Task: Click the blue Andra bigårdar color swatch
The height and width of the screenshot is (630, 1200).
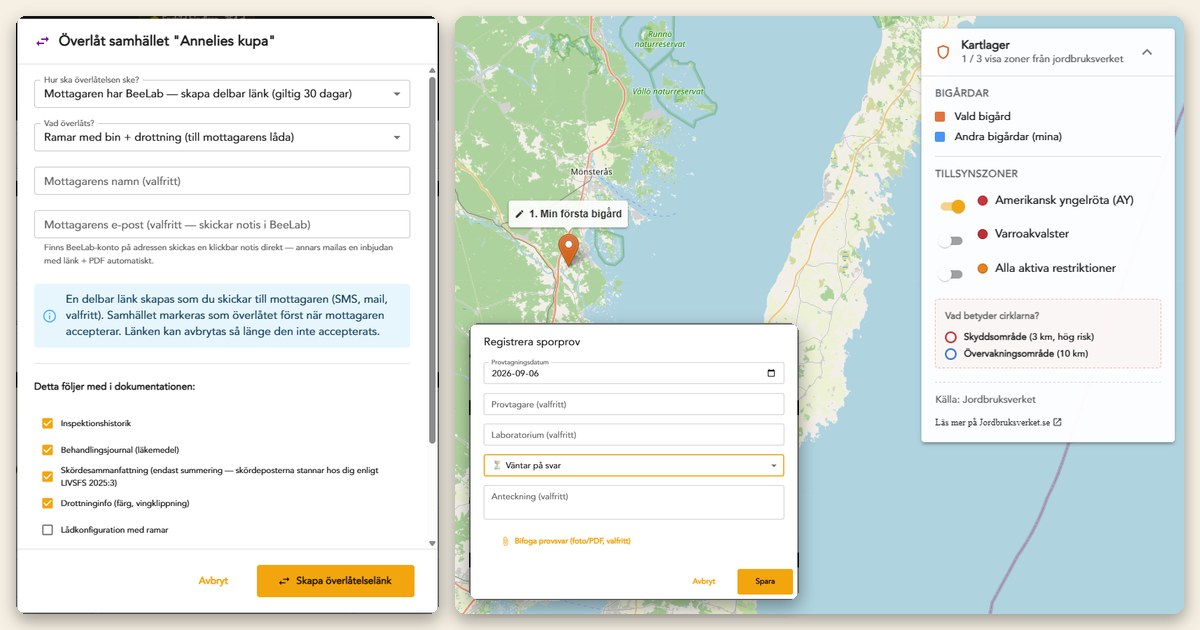Action: tap(940, 137)
